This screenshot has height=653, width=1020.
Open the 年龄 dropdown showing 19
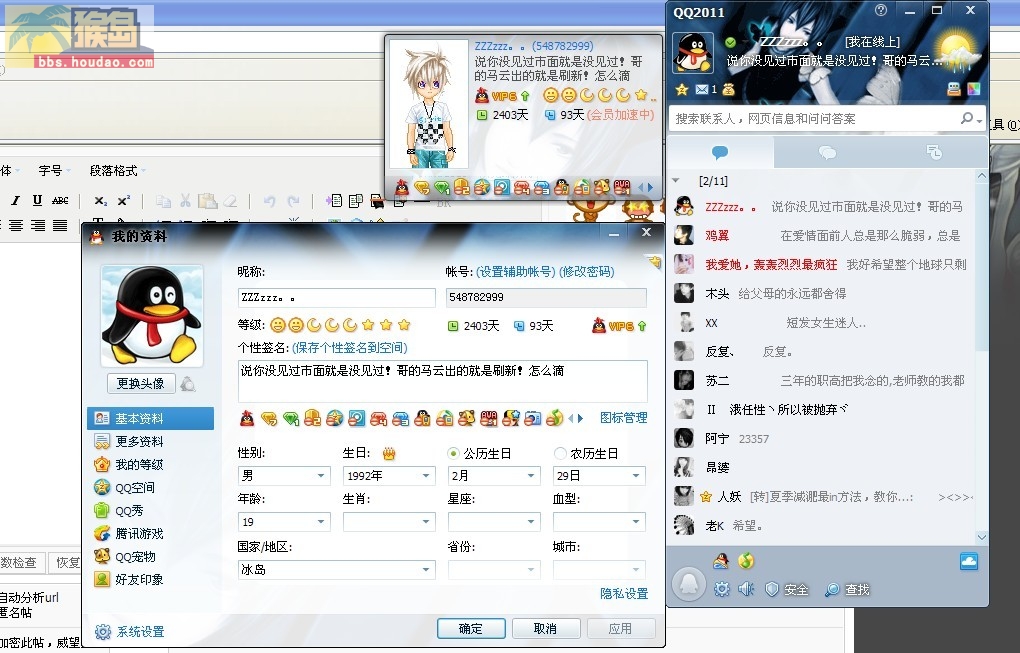[x=284, y=522]
